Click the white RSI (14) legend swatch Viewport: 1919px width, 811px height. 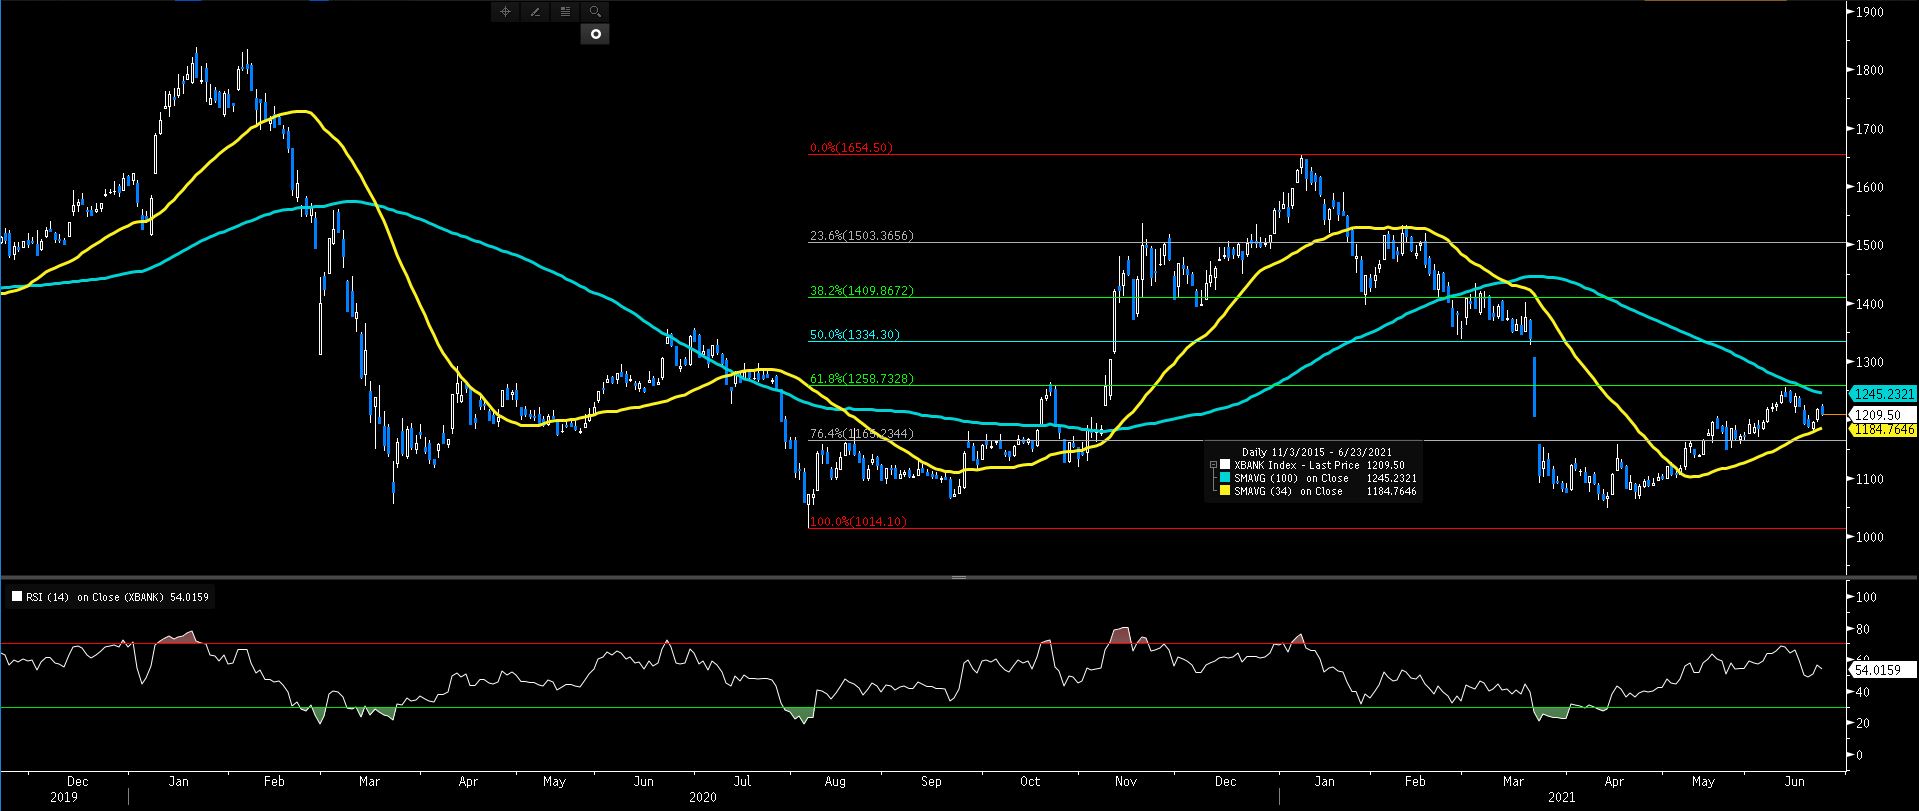(x=16, y=597)
